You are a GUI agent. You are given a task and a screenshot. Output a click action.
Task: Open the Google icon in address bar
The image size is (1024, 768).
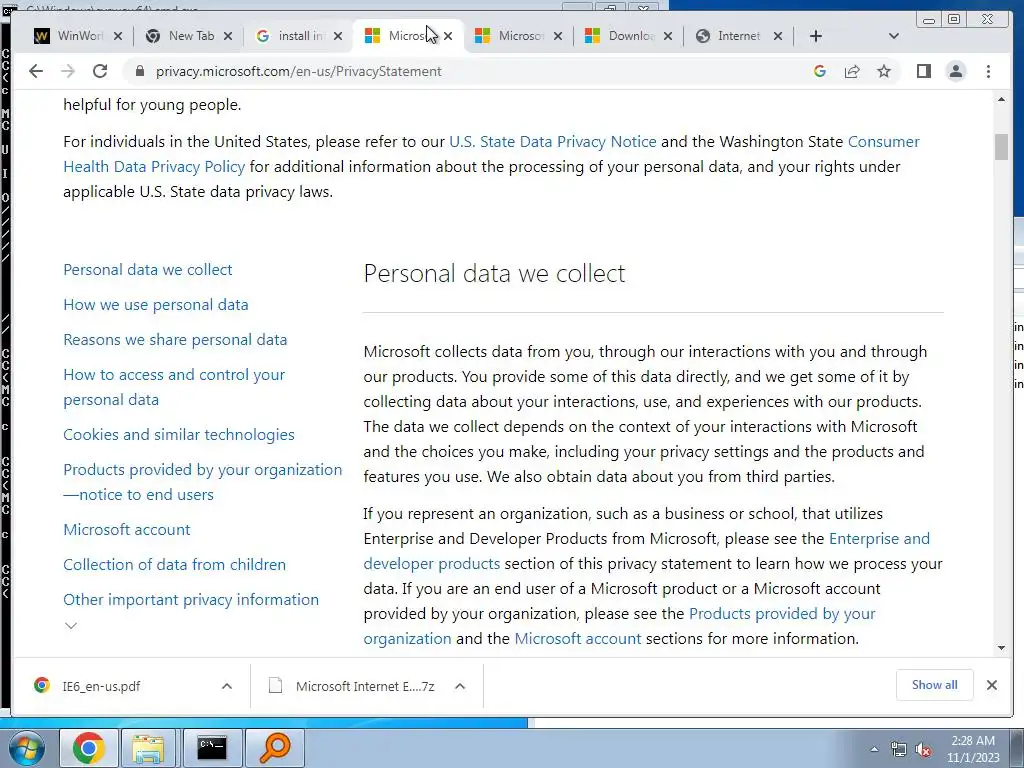point(820,71)
